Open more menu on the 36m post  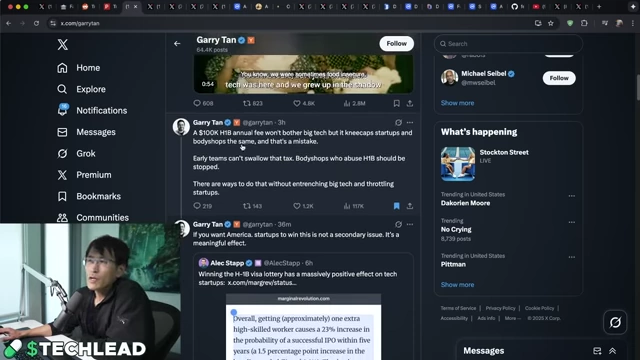point(410,224)
